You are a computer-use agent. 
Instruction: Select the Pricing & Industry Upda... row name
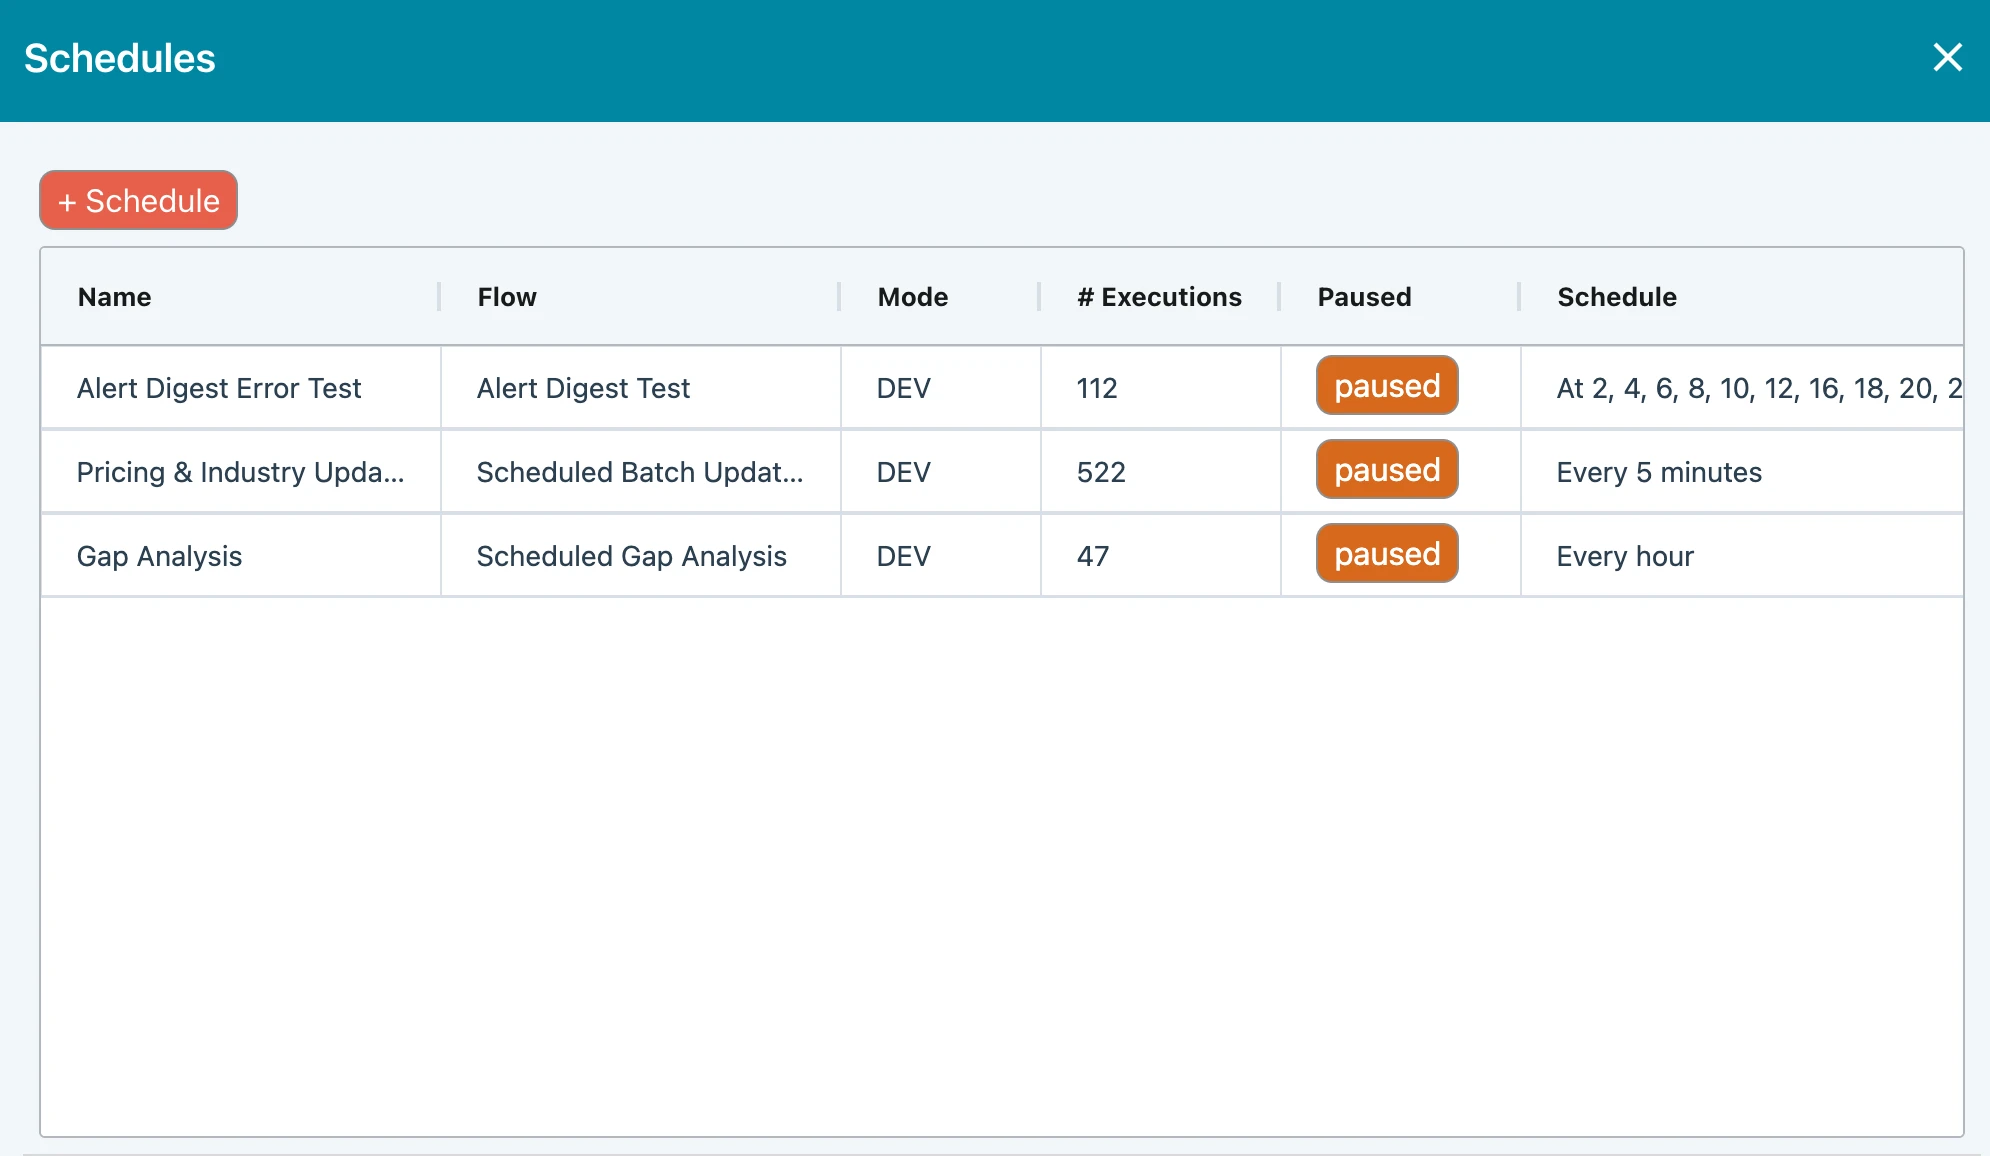point(240,472)
